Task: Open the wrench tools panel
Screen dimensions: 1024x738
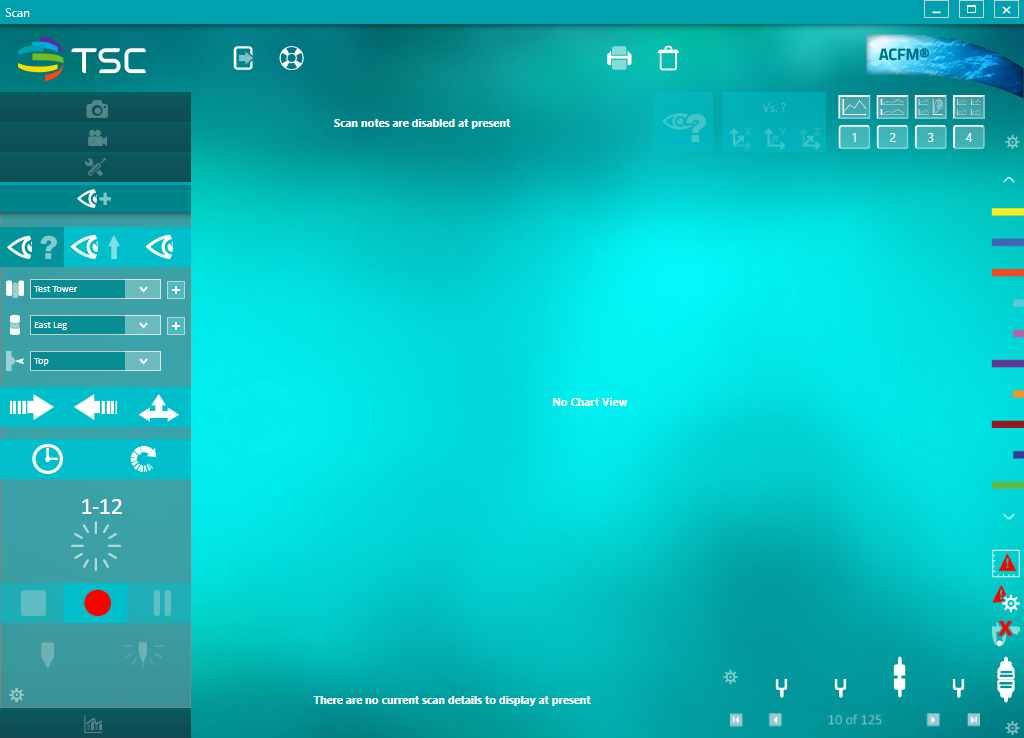Action: coord(96,167)
